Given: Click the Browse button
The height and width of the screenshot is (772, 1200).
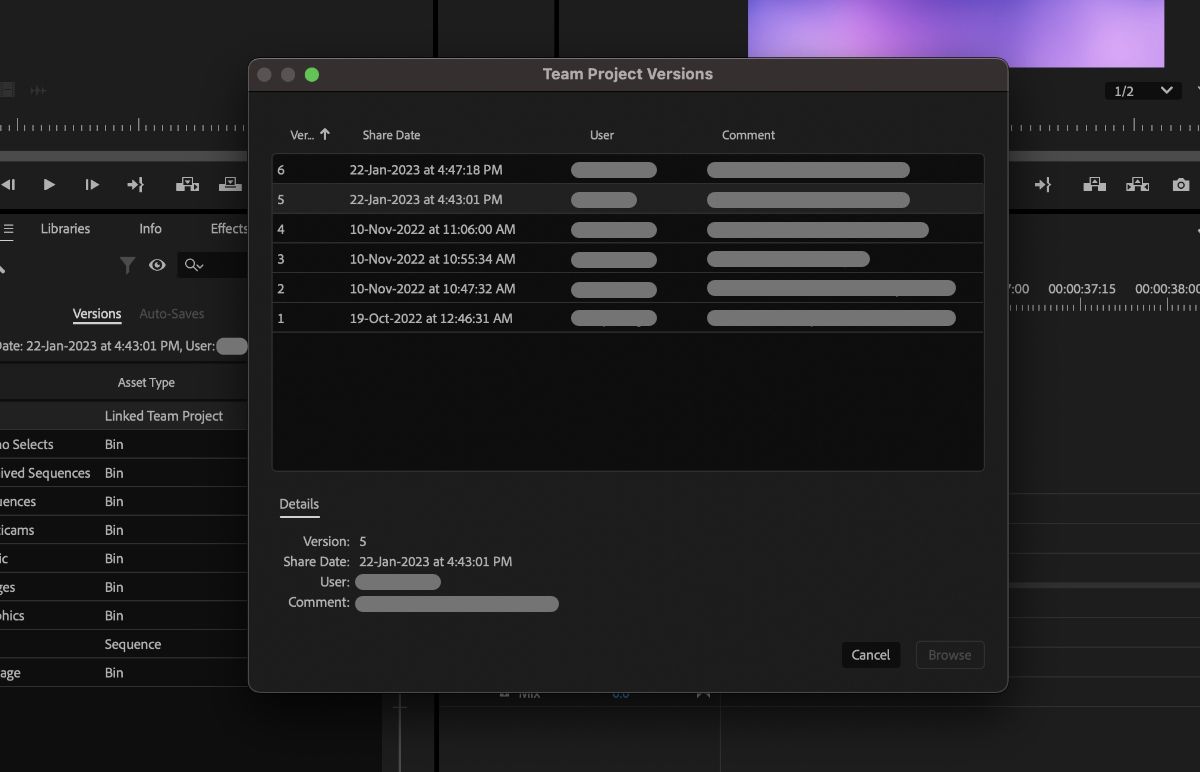Looking at the screenshot, I should pos(949,655).
